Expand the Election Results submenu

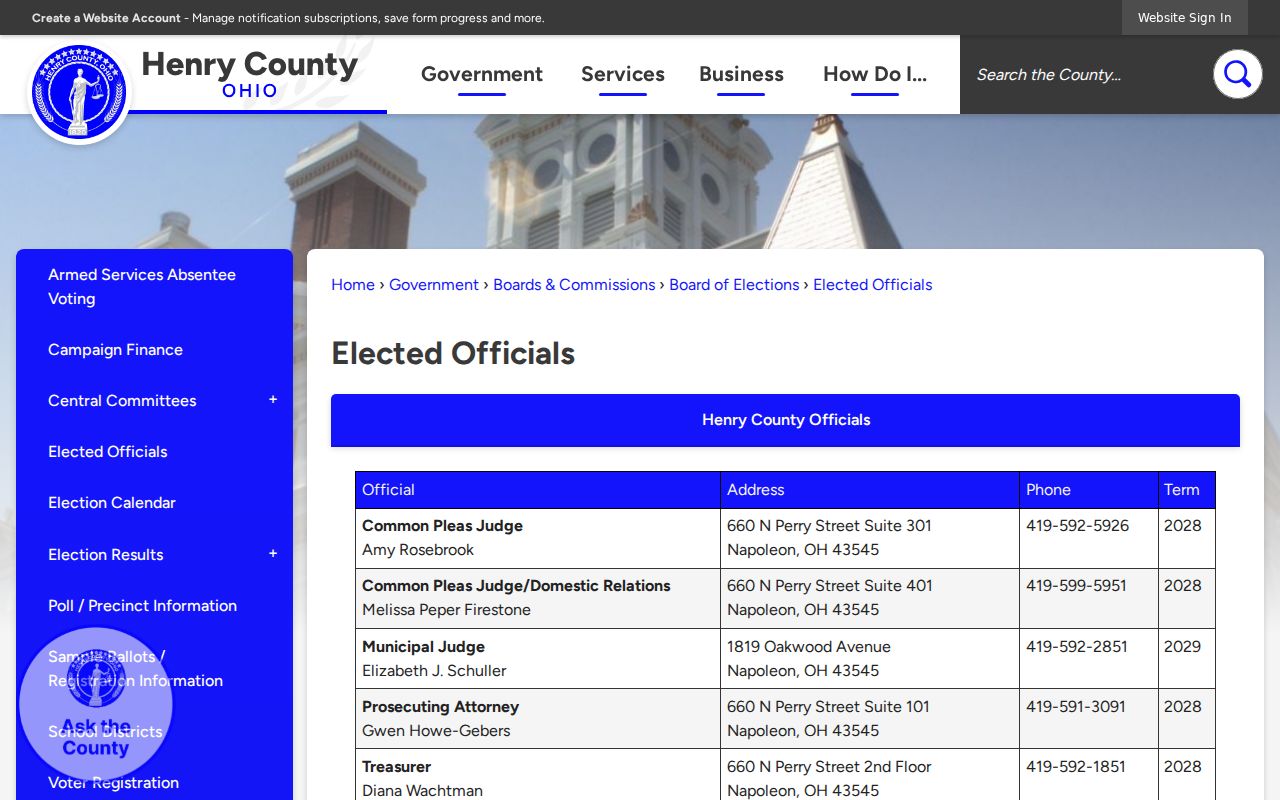pyautogui.click(x=273, y=554)
